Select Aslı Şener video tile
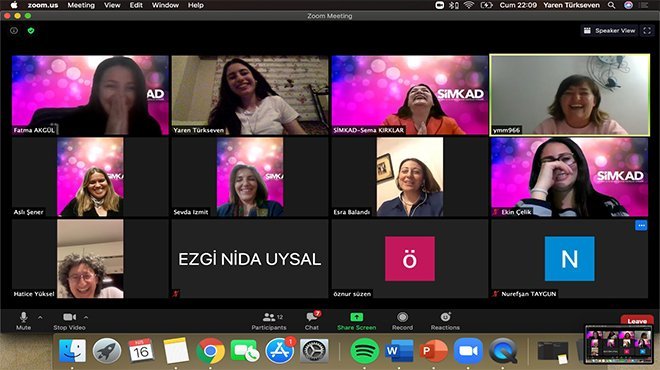This screenshot has height=370, width=660. point(90,177)
